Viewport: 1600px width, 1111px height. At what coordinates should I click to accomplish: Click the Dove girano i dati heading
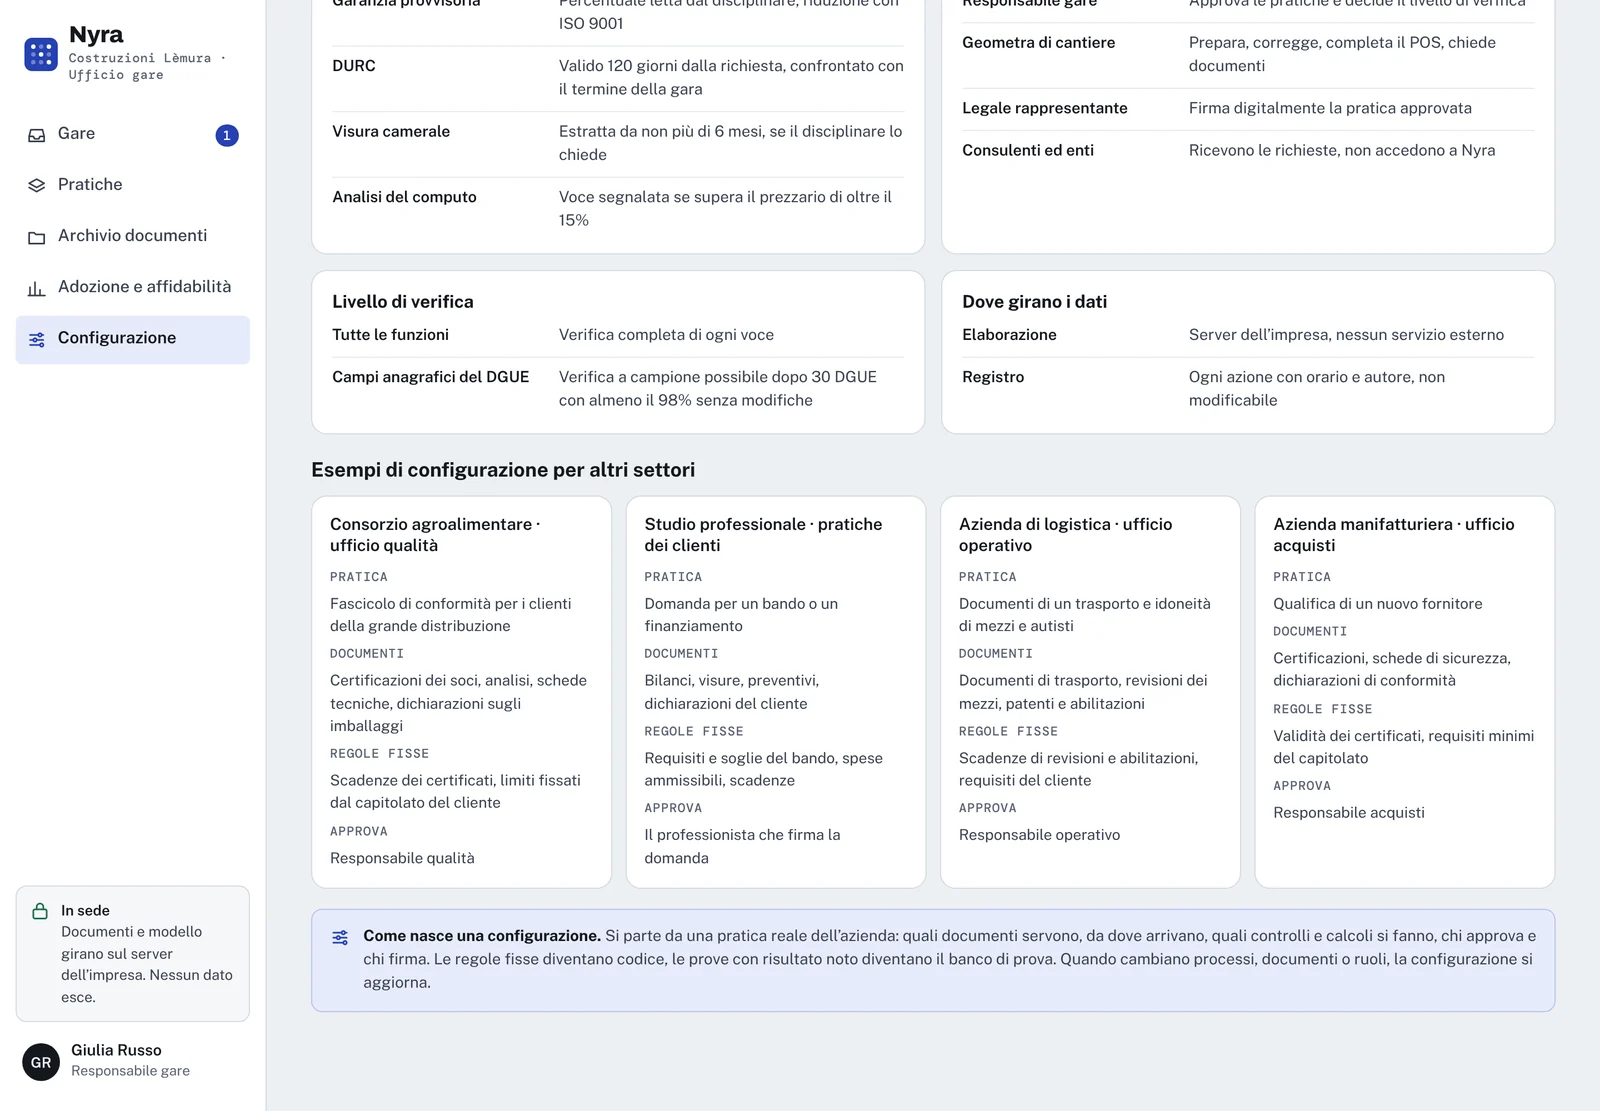click(x=1034, y=301)
